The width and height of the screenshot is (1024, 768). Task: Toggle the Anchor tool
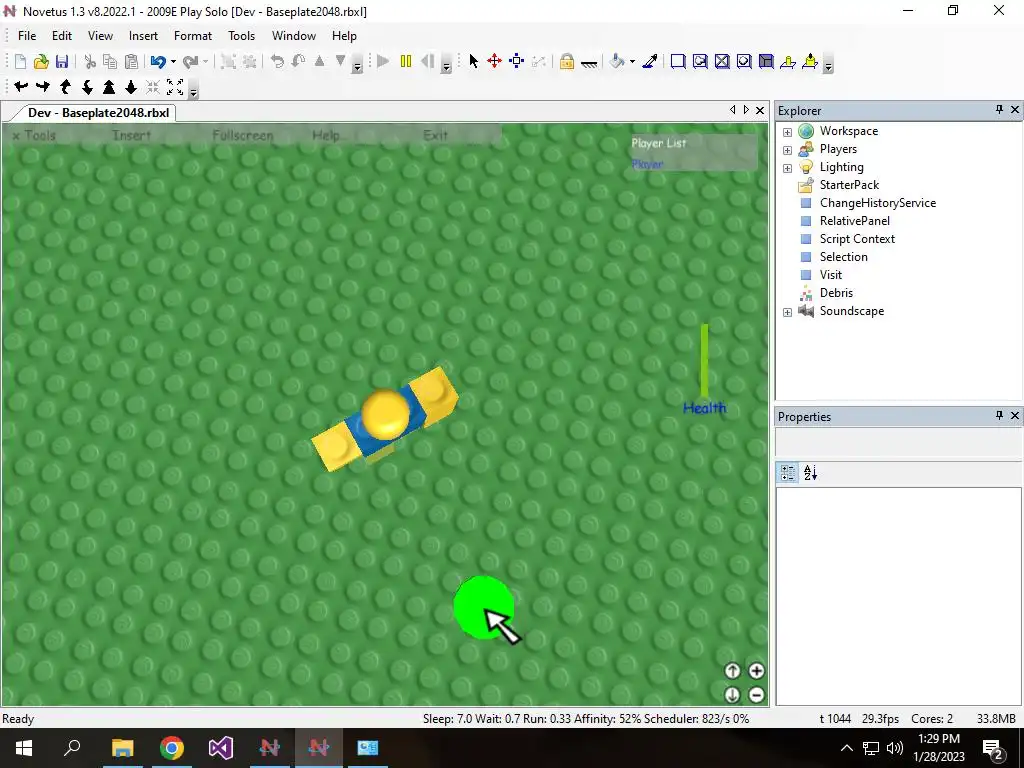coord(588,63)
